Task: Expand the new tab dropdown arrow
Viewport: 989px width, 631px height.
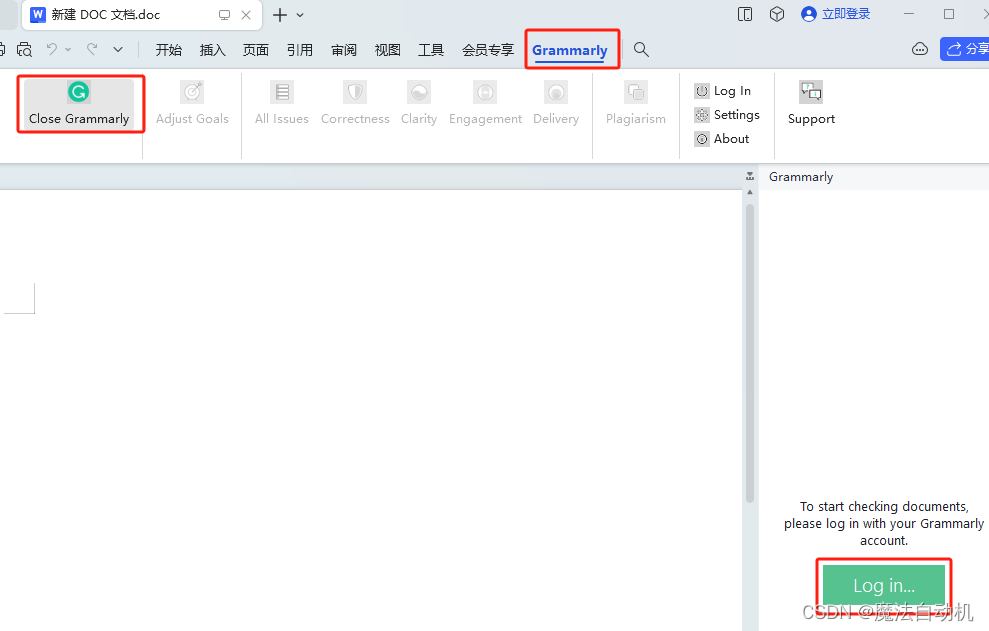Action: 300,15
